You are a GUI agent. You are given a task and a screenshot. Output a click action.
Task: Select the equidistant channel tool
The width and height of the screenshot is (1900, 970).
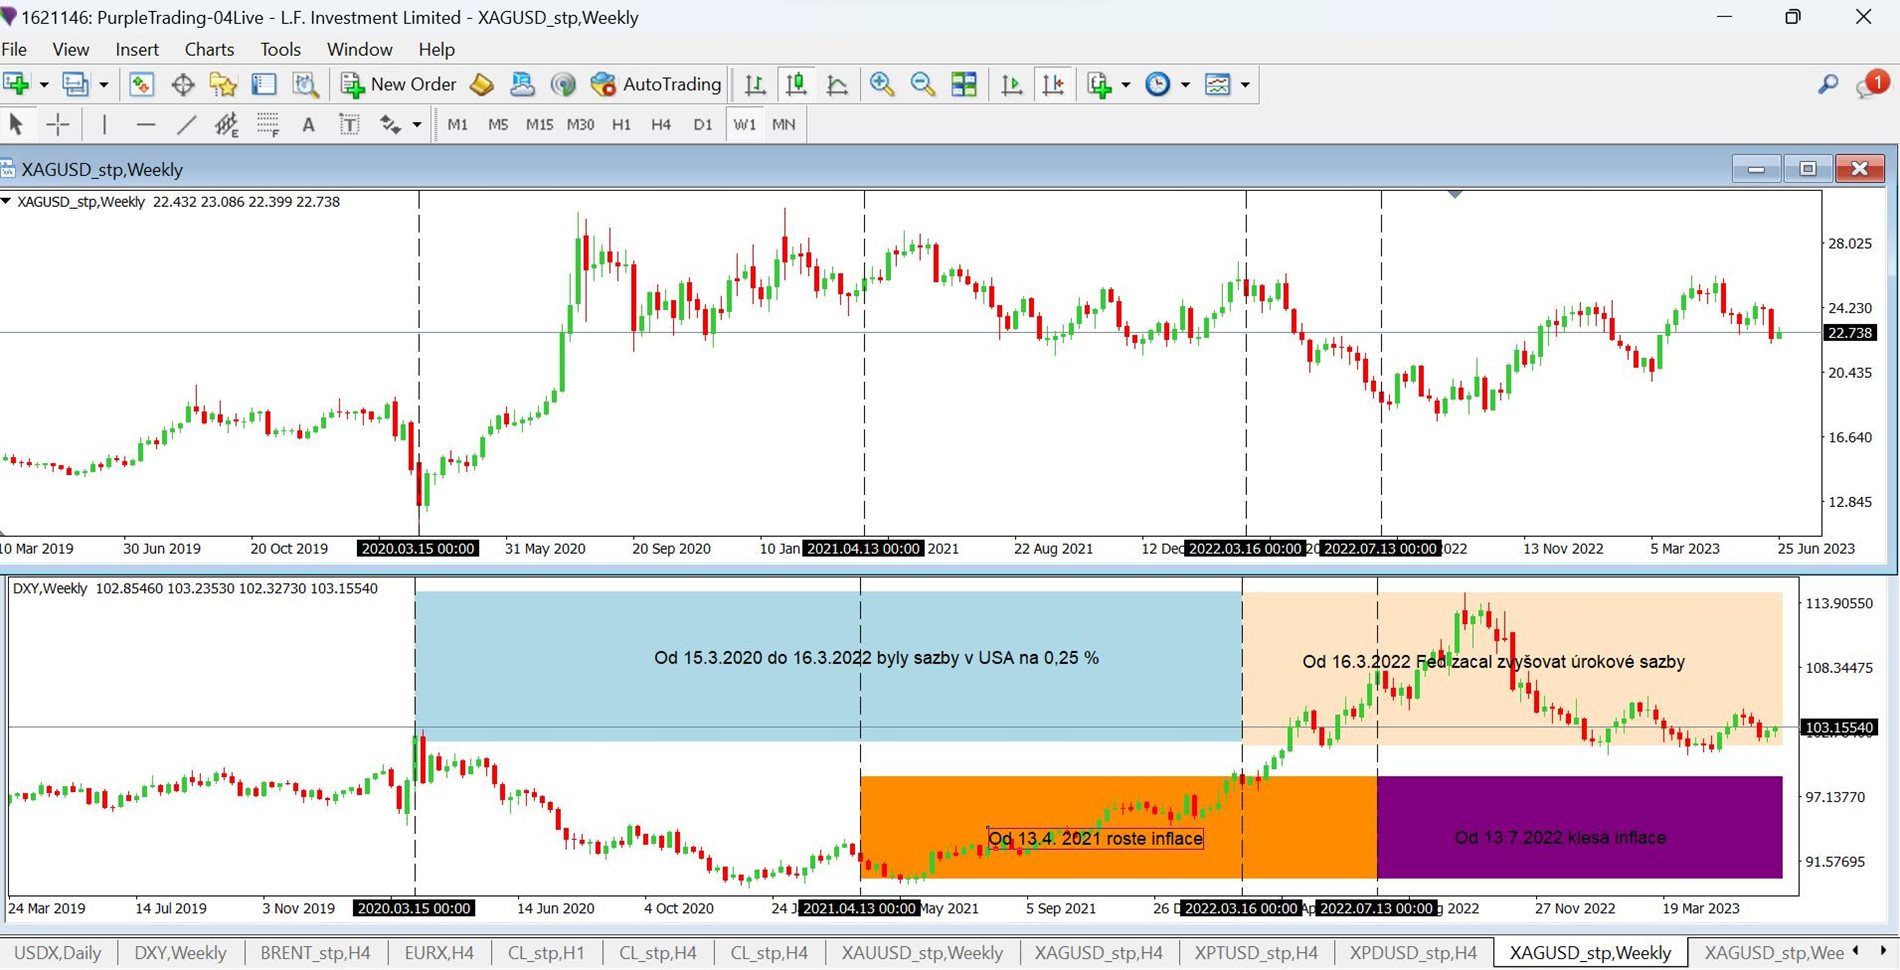click(x=227, y=125)
